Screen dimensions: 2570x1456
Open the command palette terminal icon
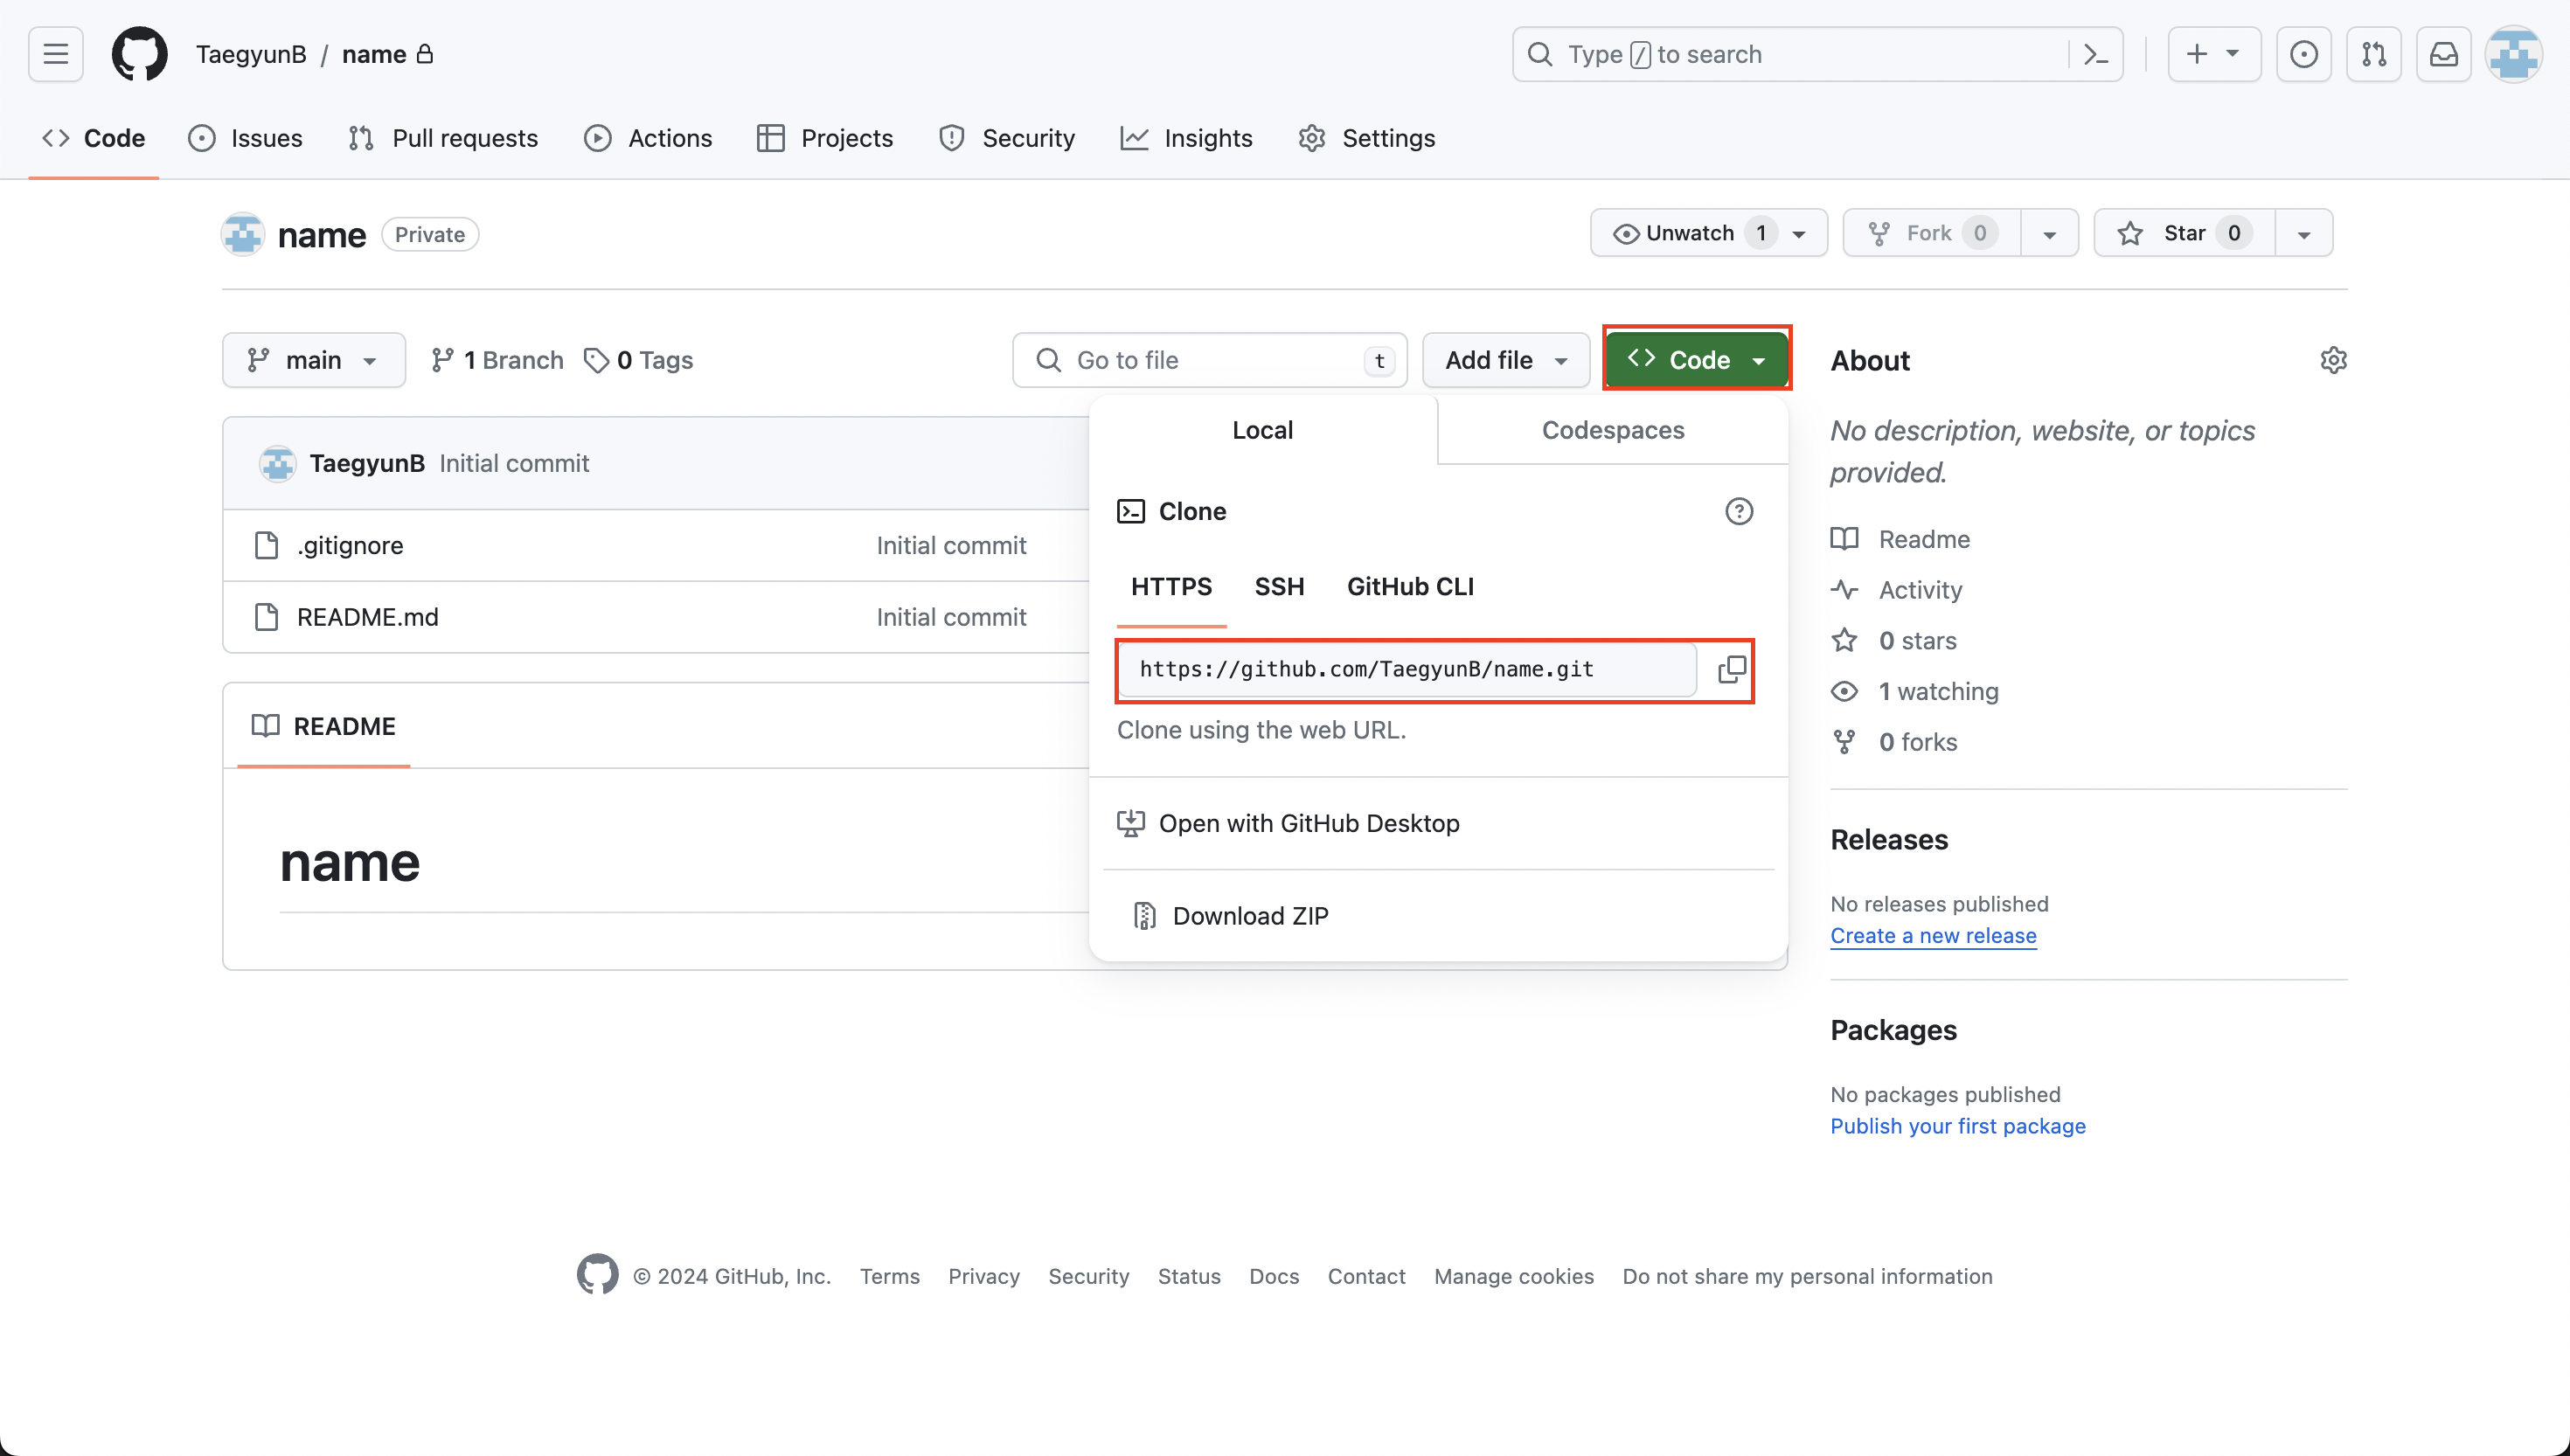coord(2096,54)
